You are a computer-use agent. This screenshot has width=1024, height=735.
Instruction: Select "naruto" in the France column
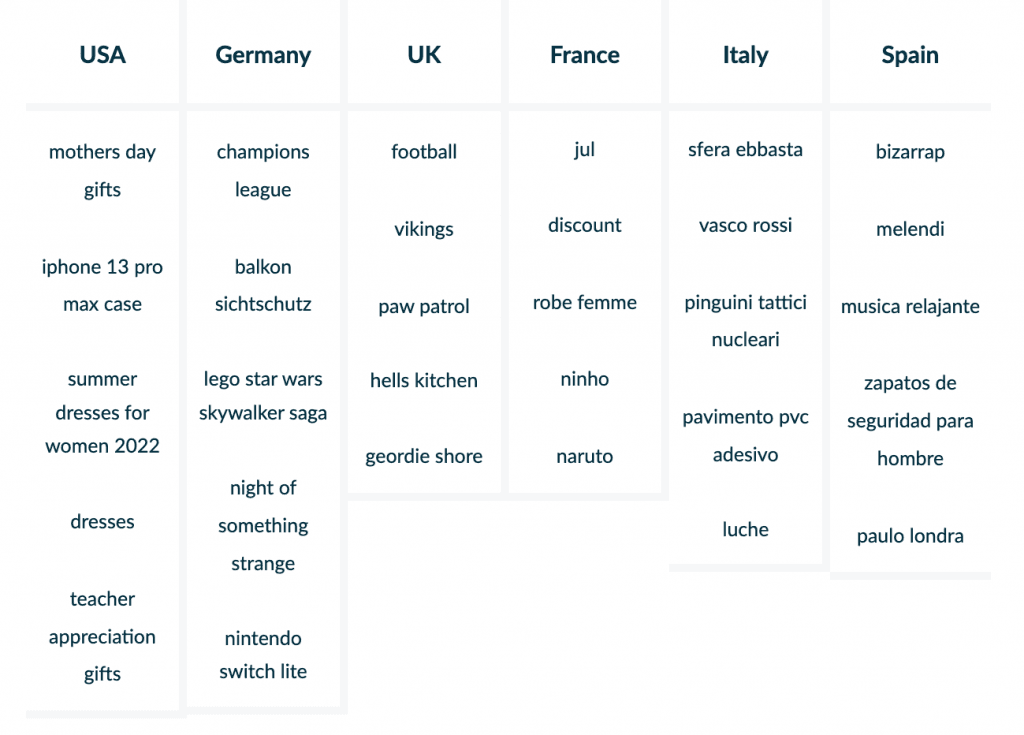[585, 456]
